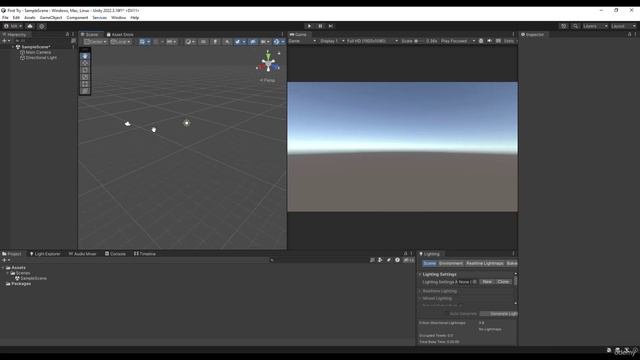This screenshot has width=640, height=360.
Task: Click the Unity cloud services icon
Action: pyautogui.click(x=30, y=26)
